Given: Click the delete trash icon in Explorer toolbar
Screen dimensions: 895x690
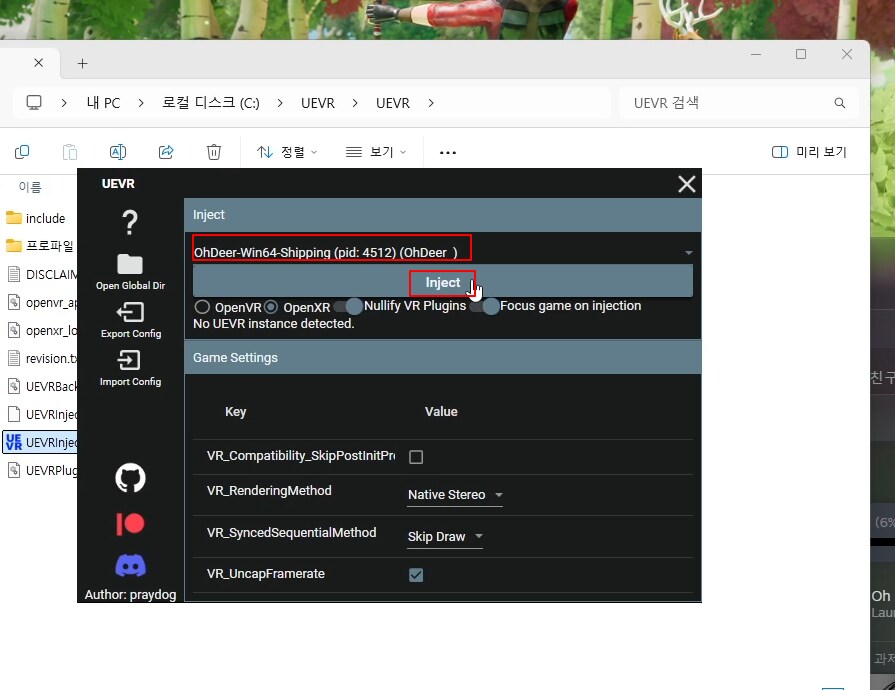Looking at the screenshot, I should (x=213, y=152).
